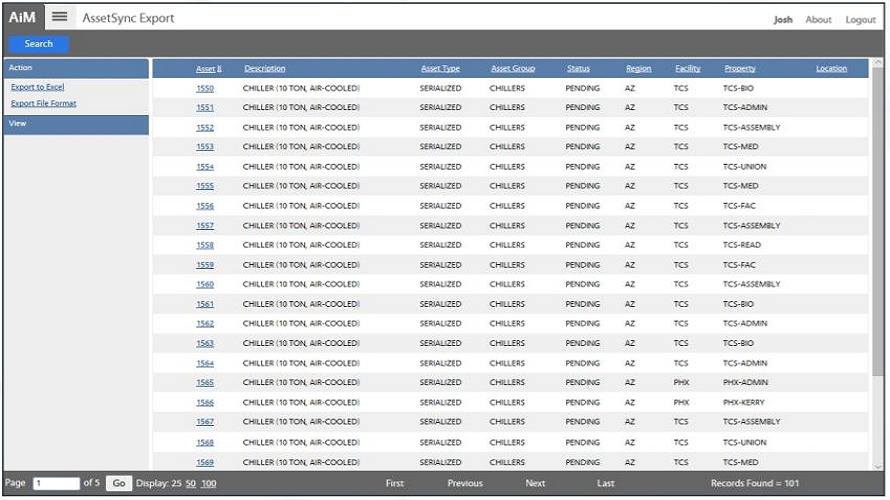Click the Action panel header
This screenshot has height=500, width=890.
76,68
